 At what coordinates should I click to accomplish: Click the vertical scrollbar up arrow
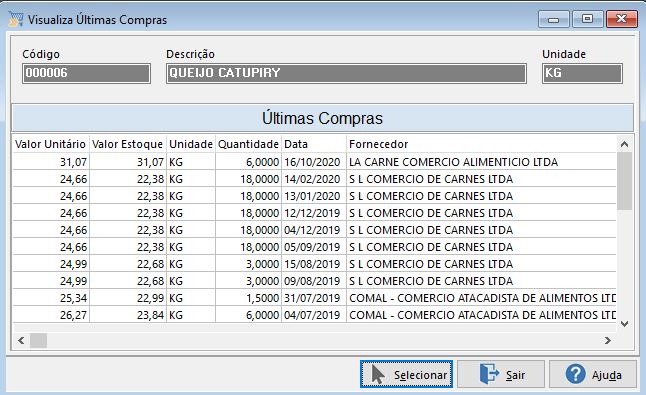624,144
